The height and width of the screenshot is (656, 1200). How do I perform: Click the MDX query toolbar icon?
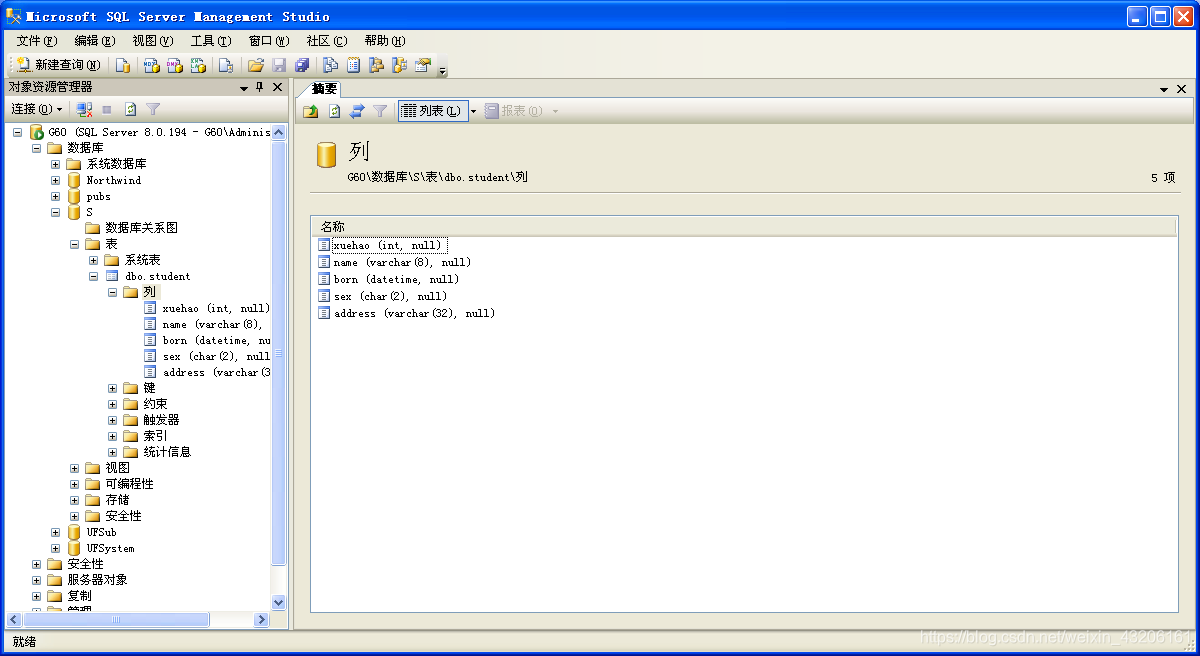click(x=151, y=65)
